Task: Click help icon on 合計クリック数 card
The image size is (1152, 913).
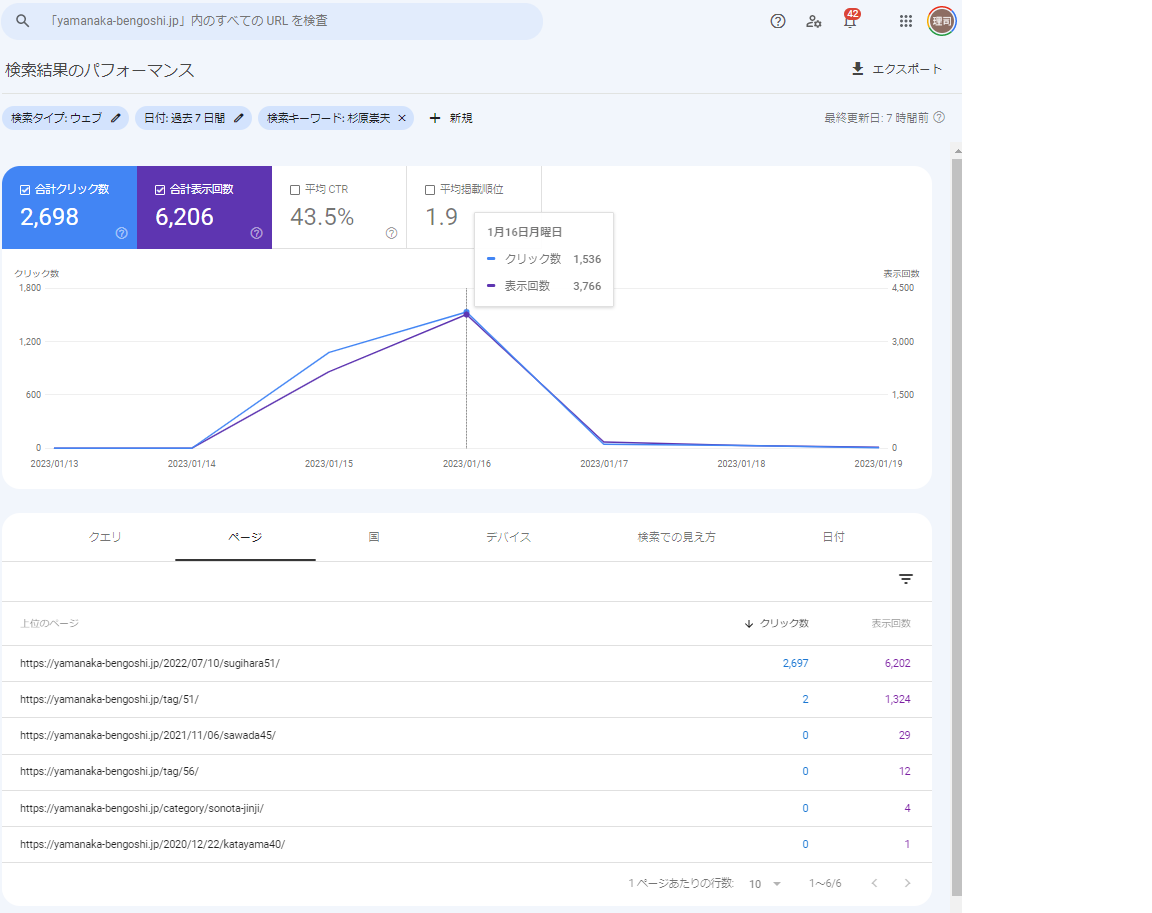Action: (x=121, y=233)
